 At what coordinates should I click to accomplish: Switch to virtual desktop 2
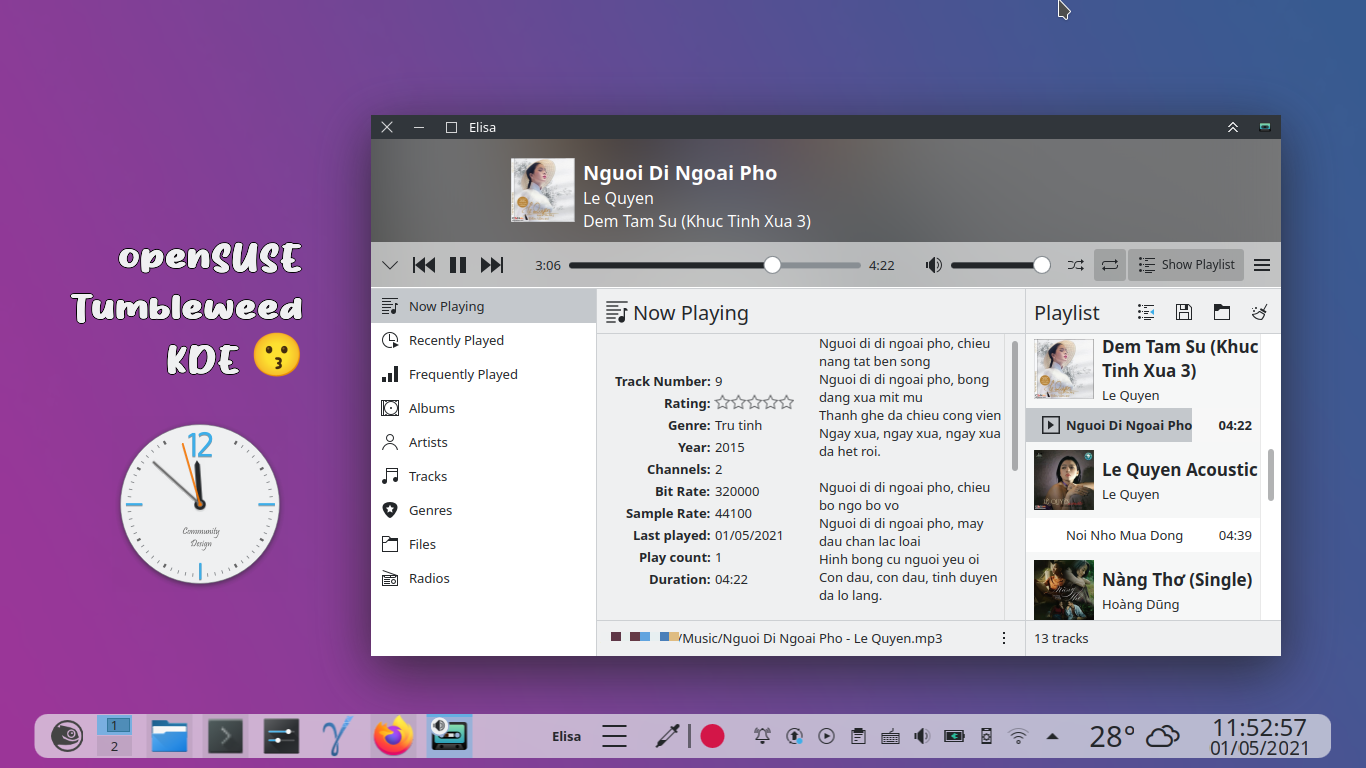point(114,746)
